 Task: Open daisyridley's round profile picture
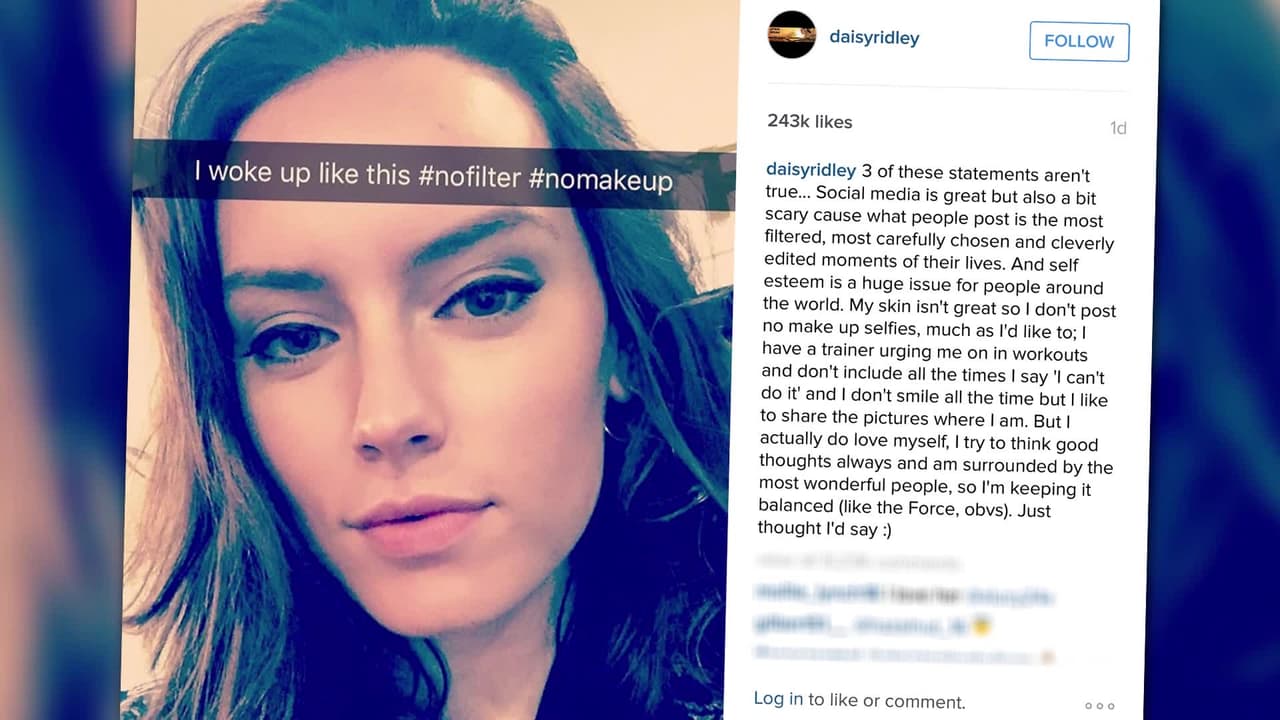[x=792, y=35]
